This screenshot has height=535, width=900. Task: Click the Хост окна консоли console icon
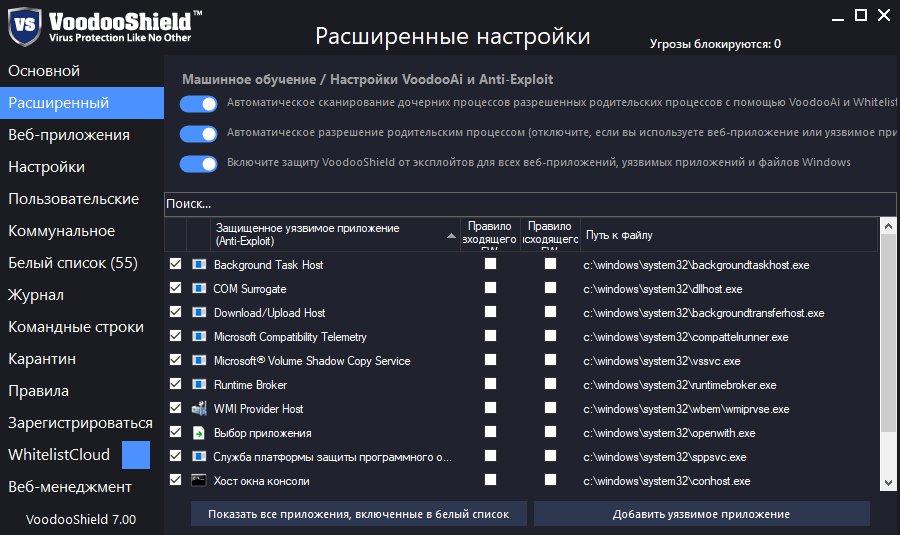(199, 480)
